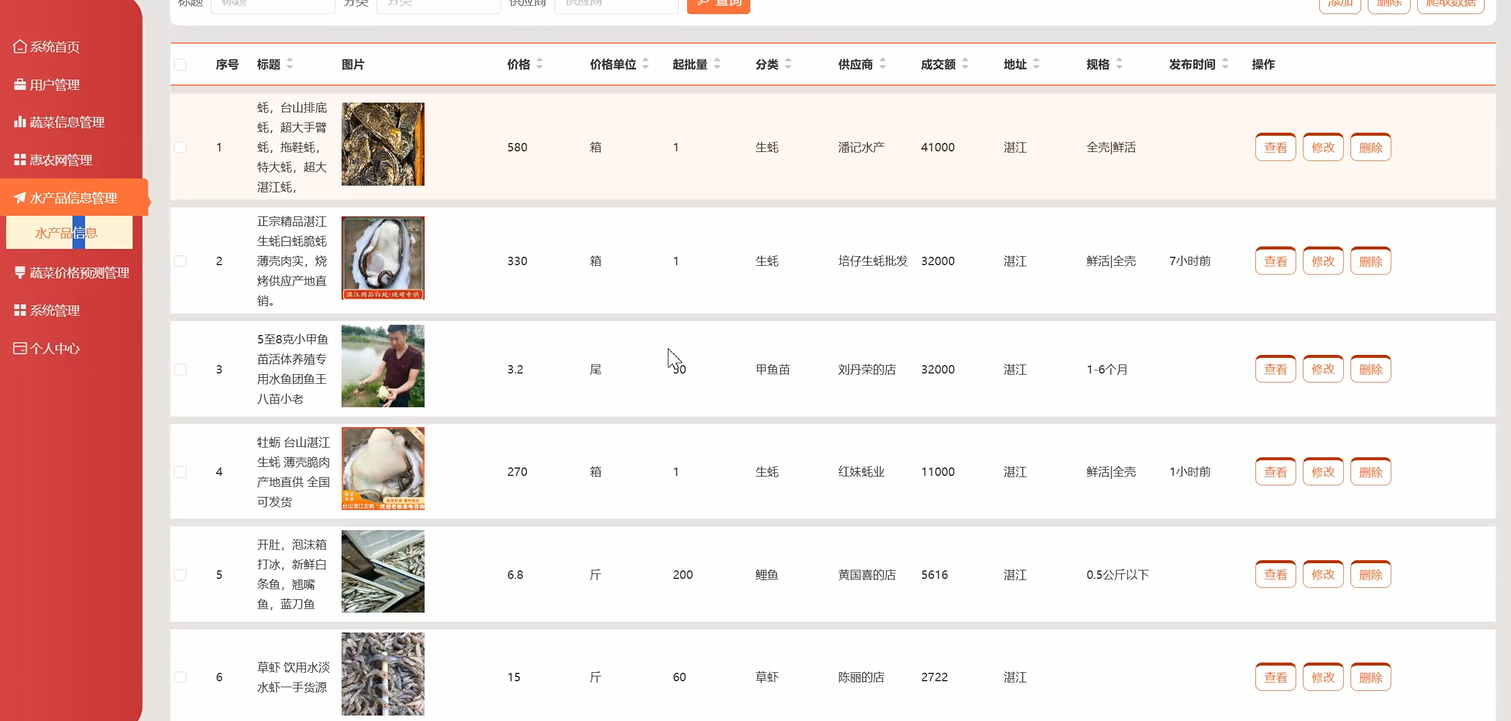Click the sort arrows next to 价格
The width and height of the screenshot is (1511, 721).
pyautogui.click(x=540, y=64)
